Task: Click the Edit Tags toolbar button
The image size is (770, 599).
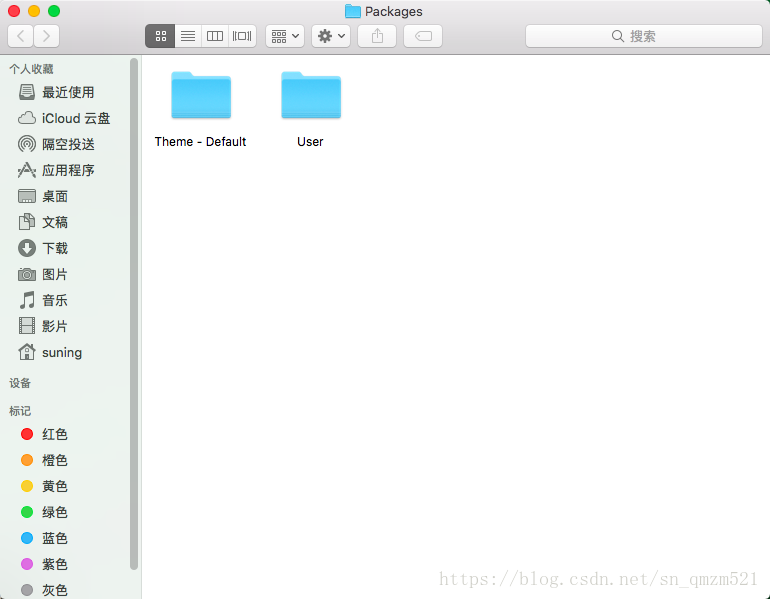Action: pos(423,36)
